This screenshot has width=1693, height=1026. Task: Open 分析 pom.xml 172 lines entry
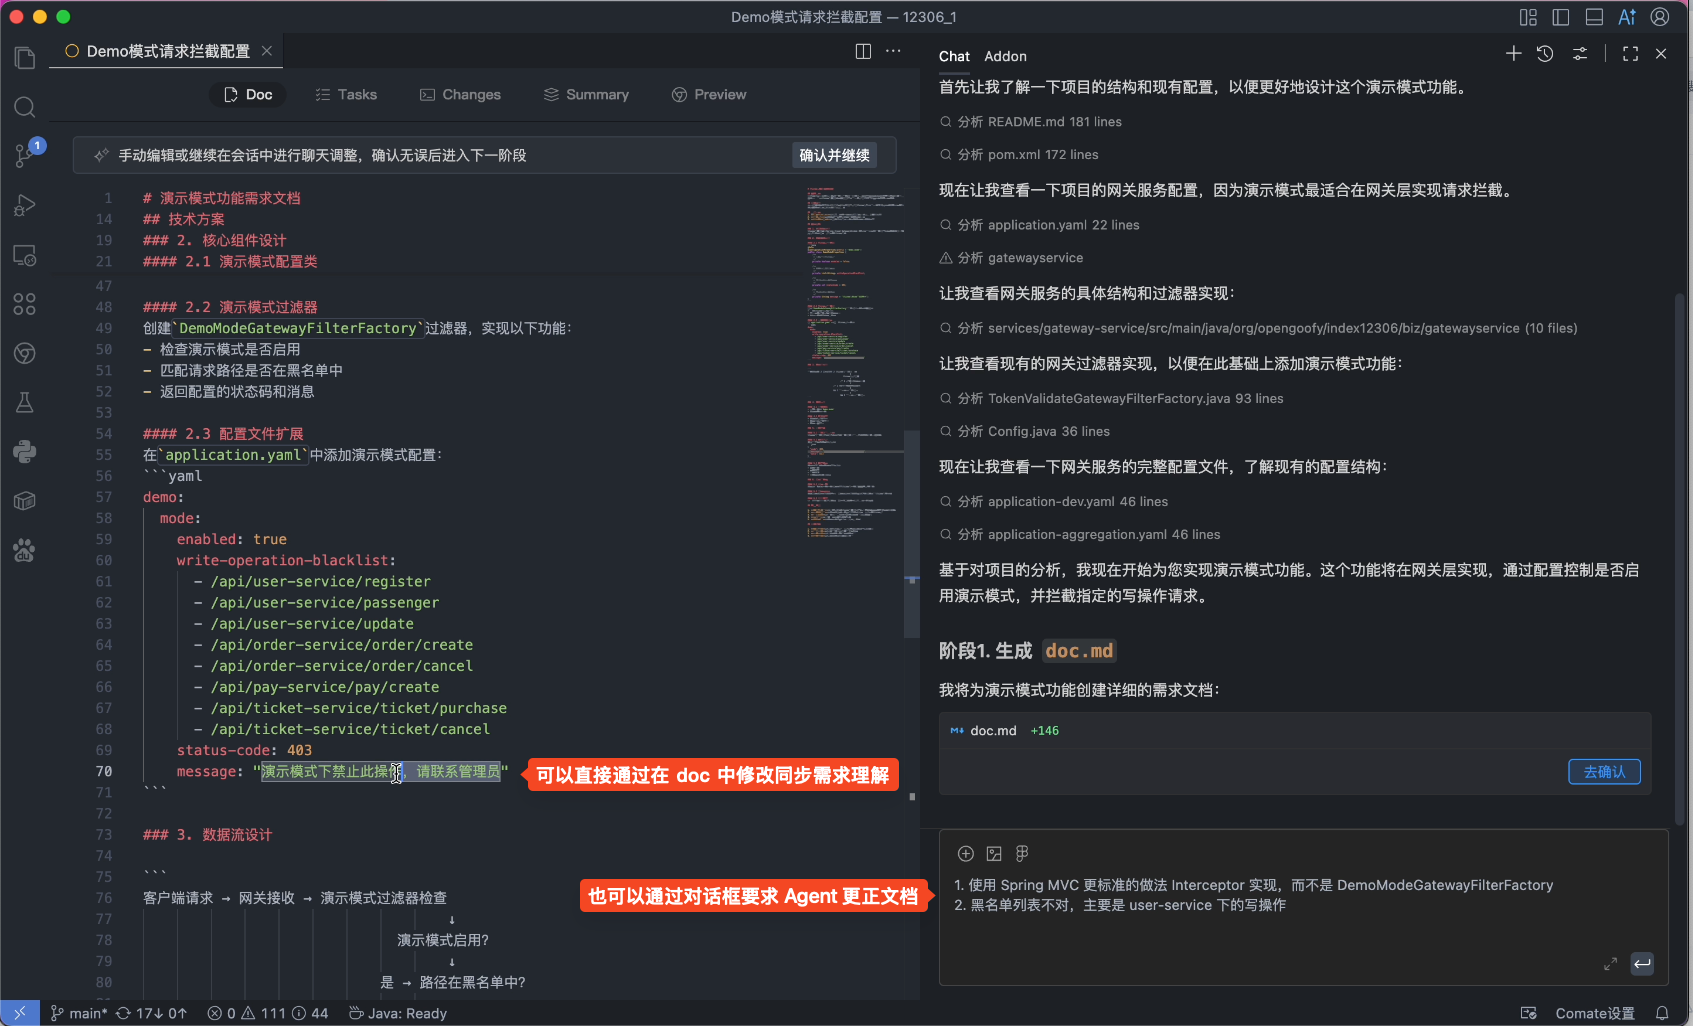point(1019,155)
